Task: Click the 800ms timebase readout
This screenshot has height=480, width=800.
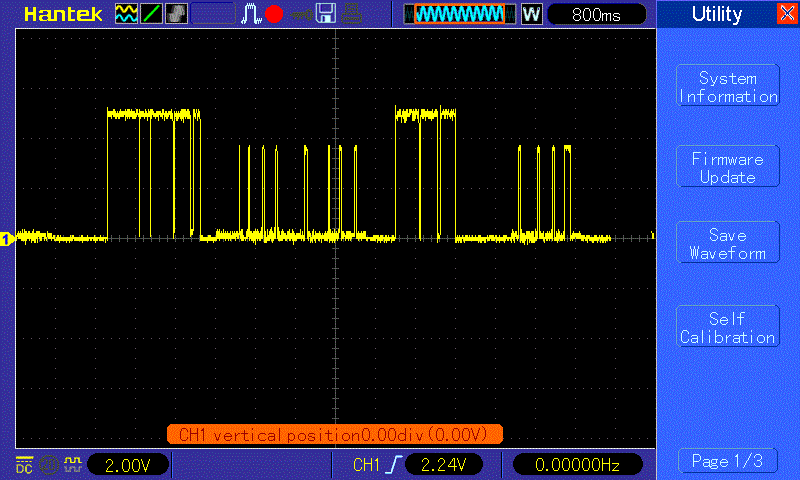Action: [x=596, y=14]
